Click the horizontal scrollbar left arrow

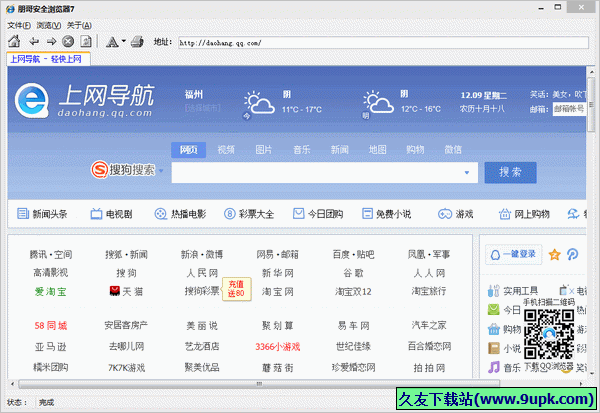click(x=12, y=384)
